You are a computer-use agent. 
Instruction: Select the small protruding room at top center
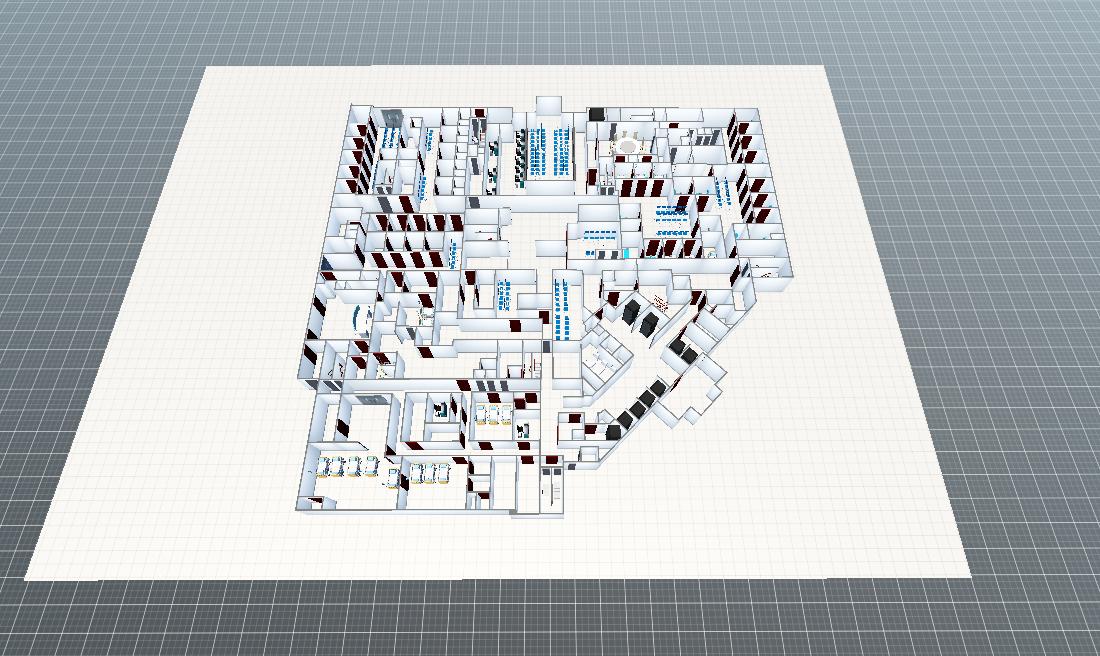(548, 105)
